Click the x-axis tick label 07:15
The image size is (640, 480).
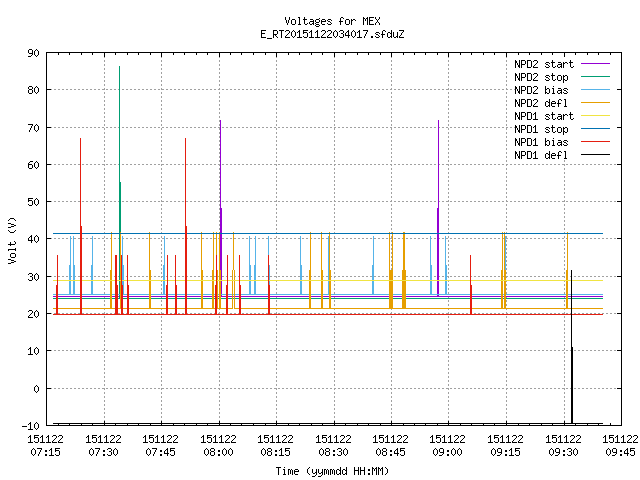pyautogui.click(x=45, y=453)
